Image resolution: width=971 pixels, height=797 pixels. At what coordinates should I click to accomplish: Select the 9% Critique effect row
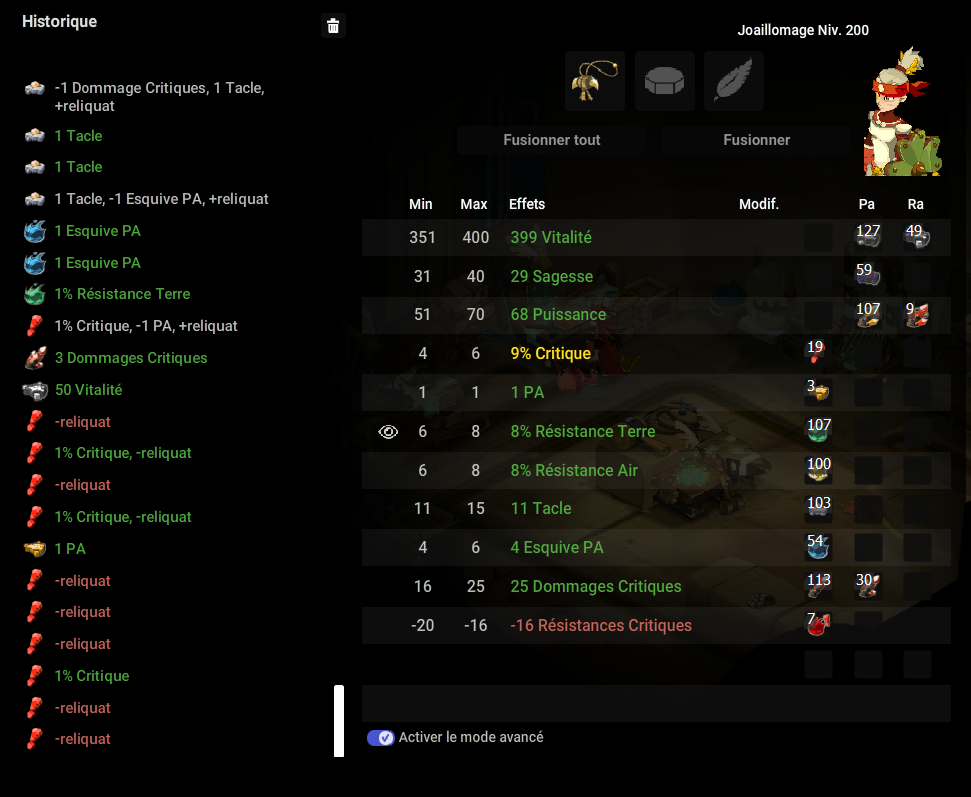point(656,353)
